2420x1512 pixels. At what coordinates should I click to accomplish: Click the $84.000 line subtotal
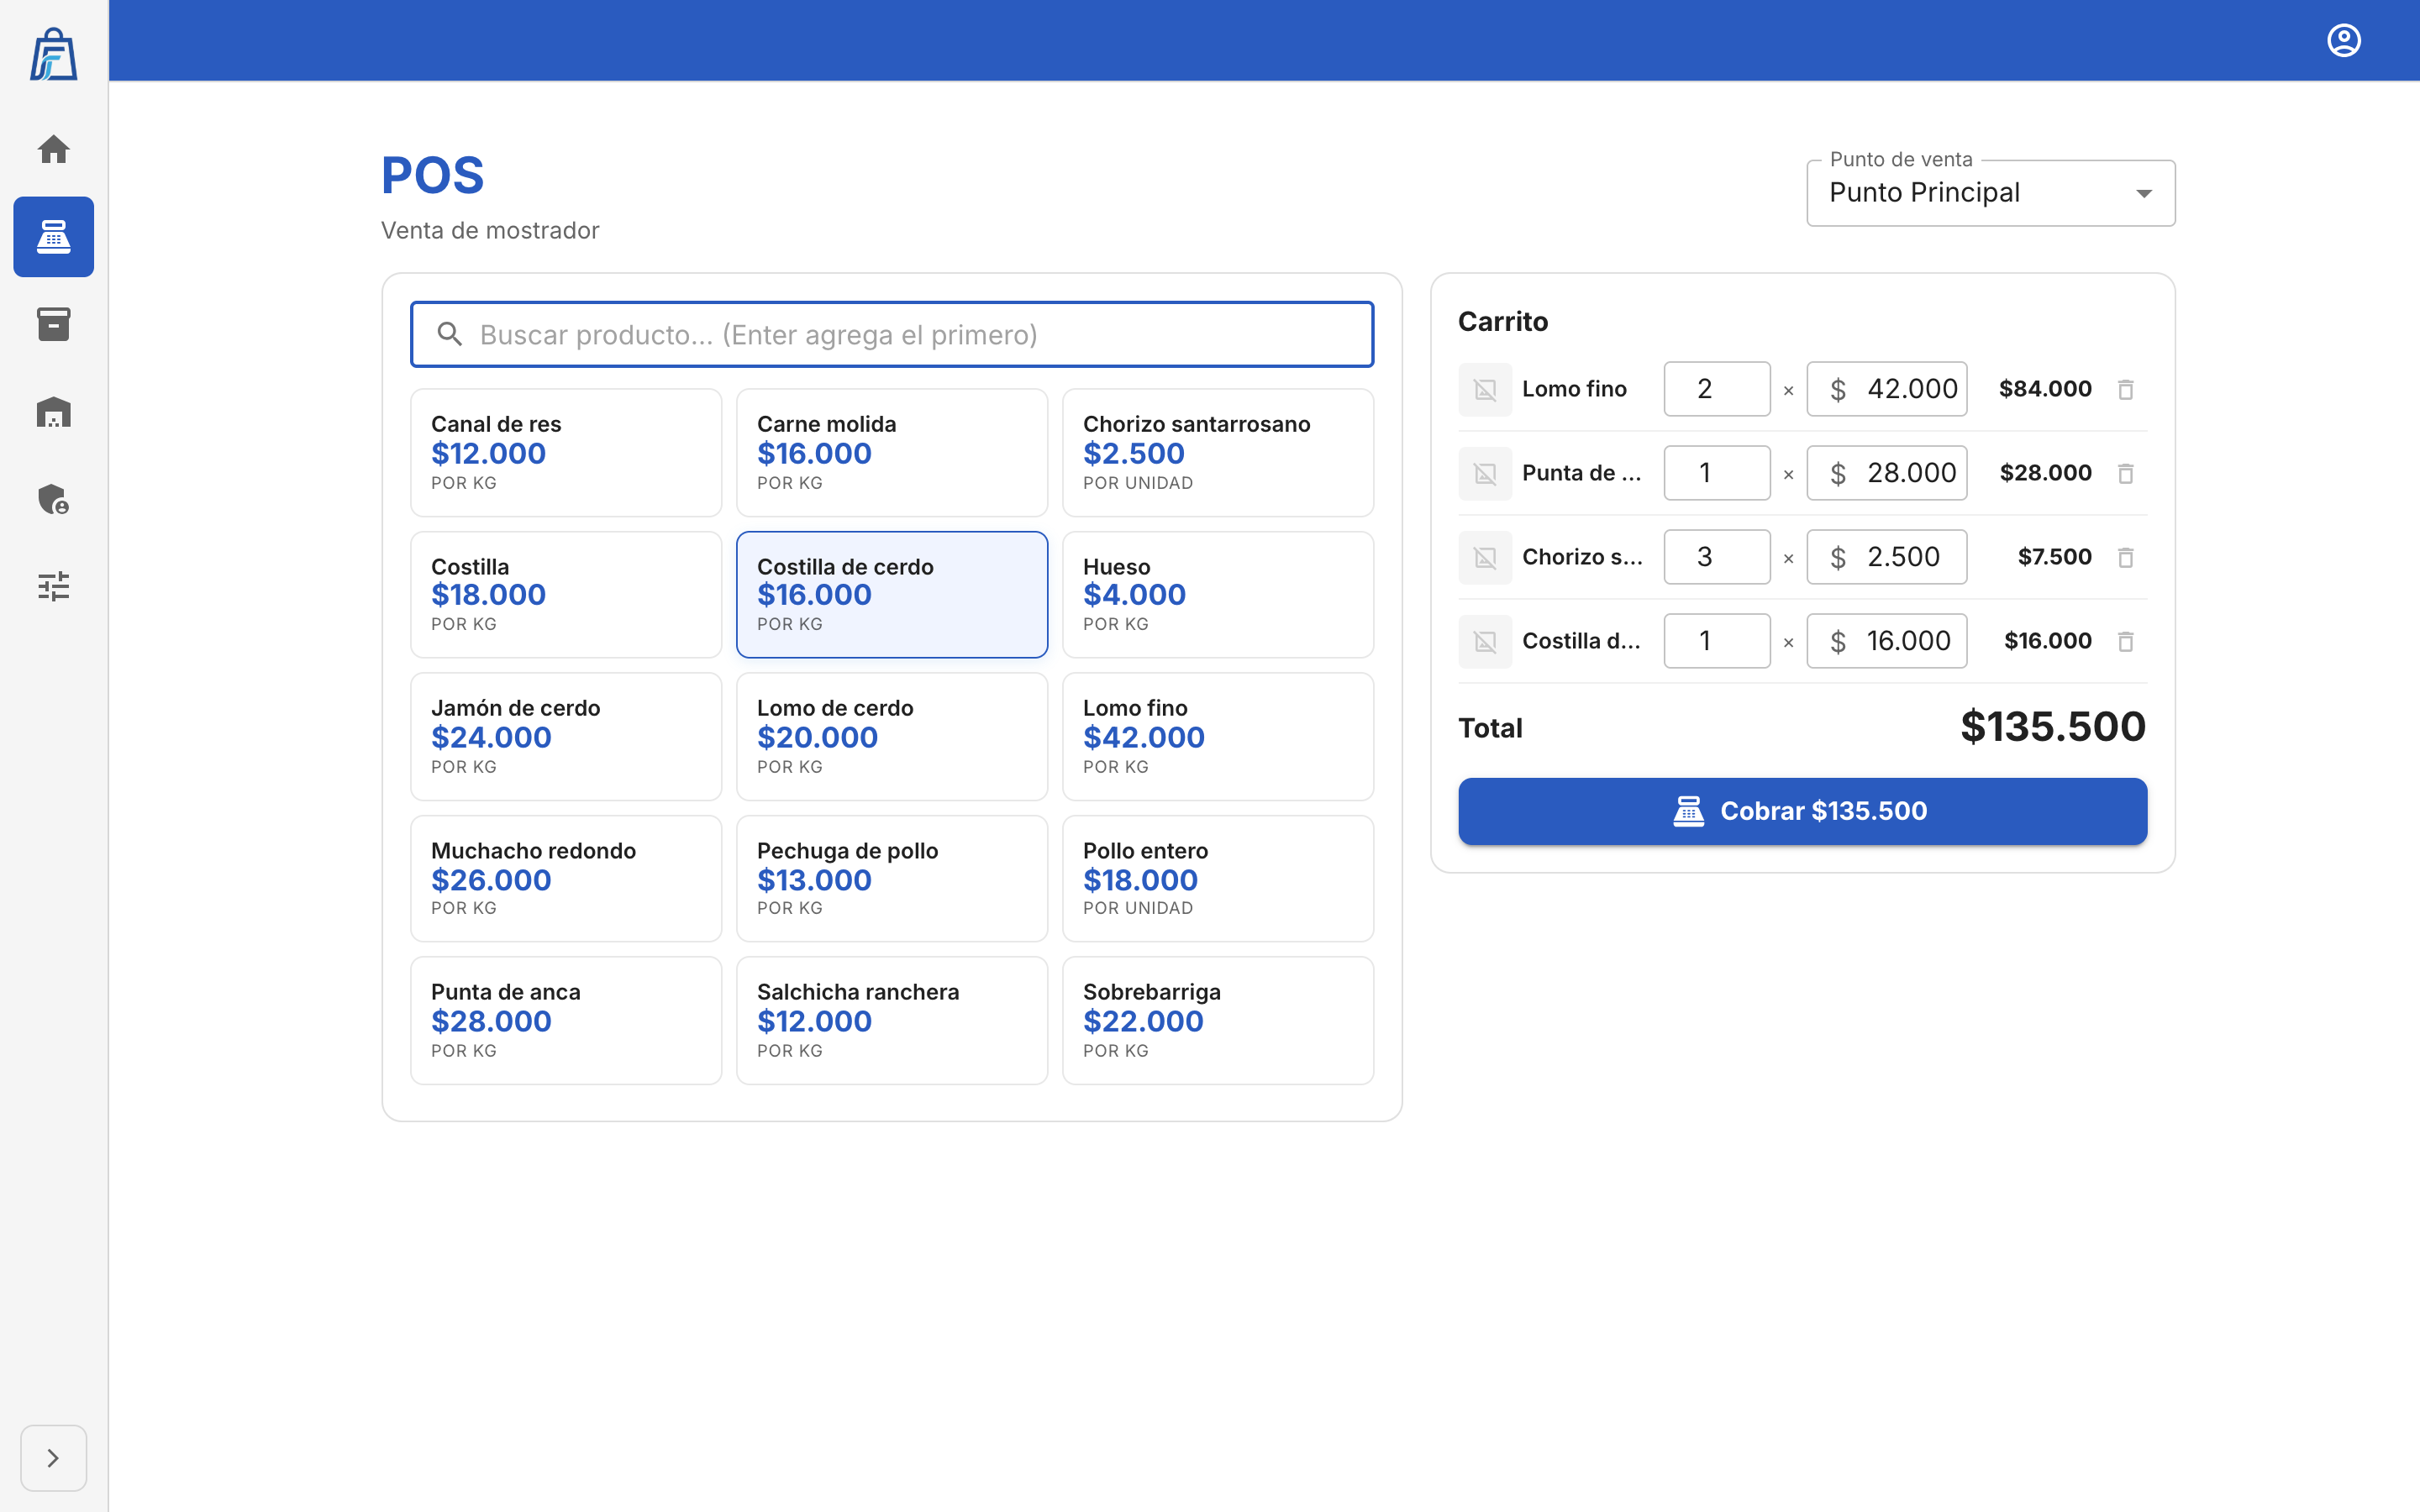[2045, 389]
